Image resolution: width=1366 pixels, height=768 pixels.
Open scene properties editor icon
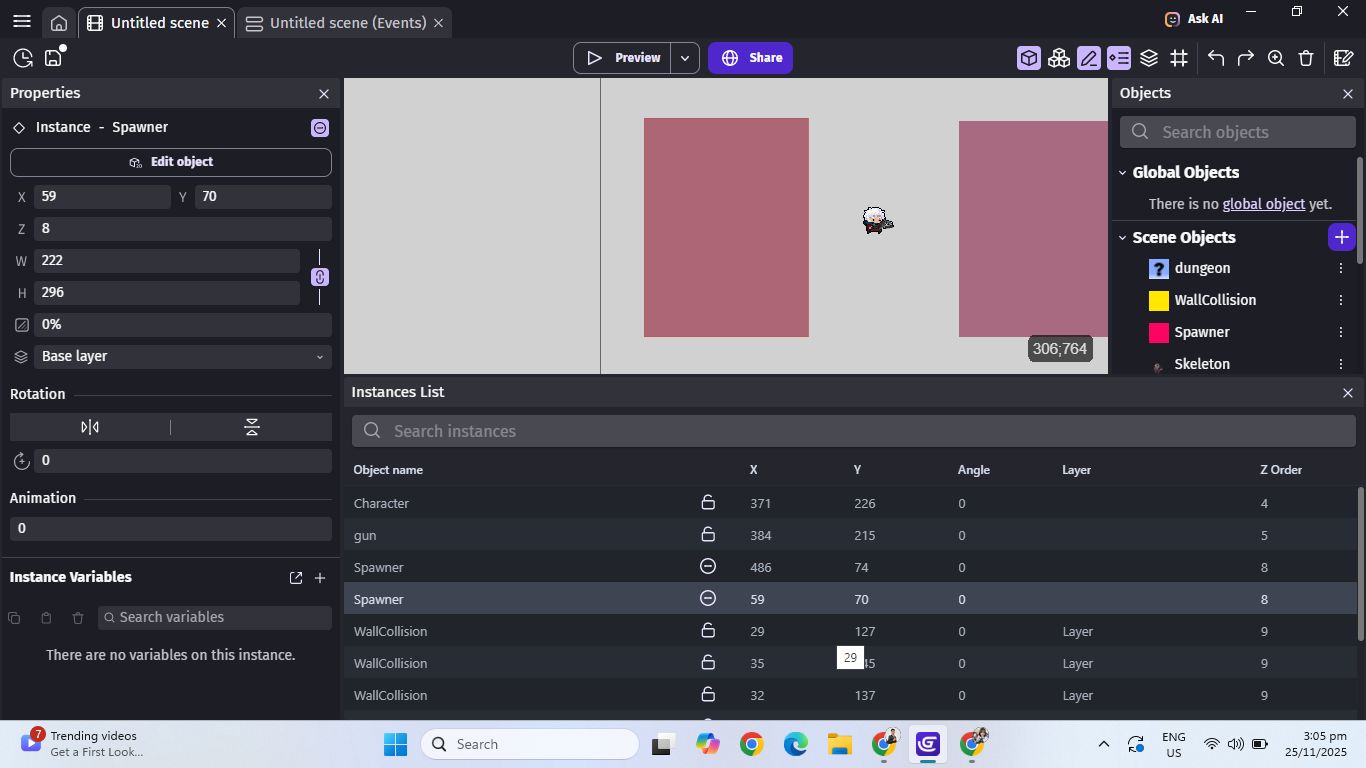point(1344,58)
